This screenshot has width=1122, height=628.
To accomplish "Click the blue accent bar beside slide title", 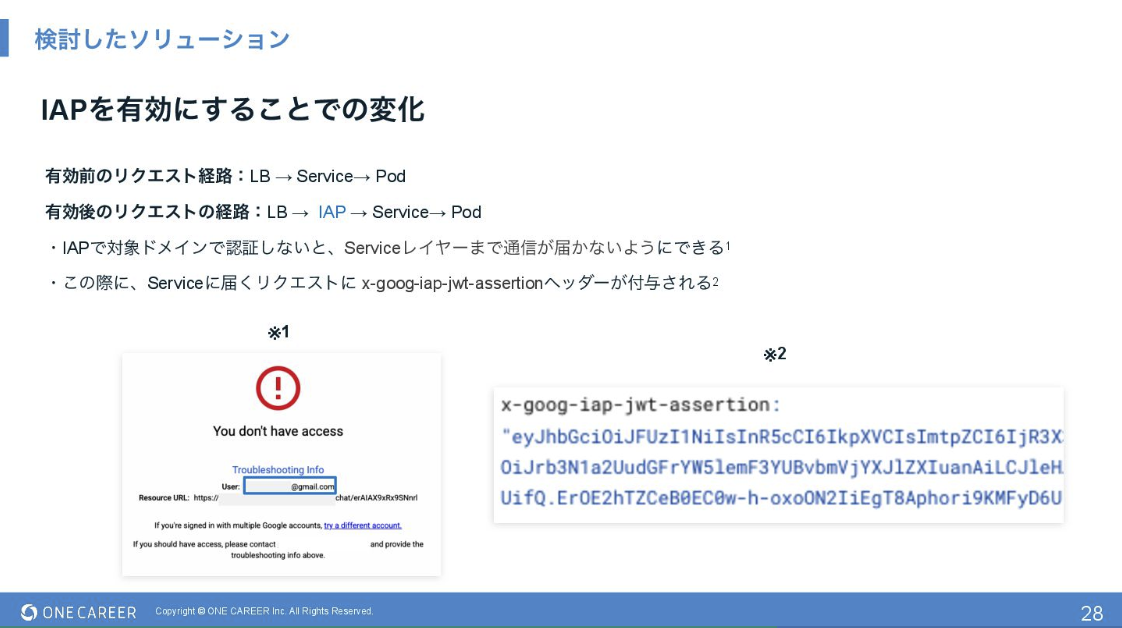I will (4, 38).
